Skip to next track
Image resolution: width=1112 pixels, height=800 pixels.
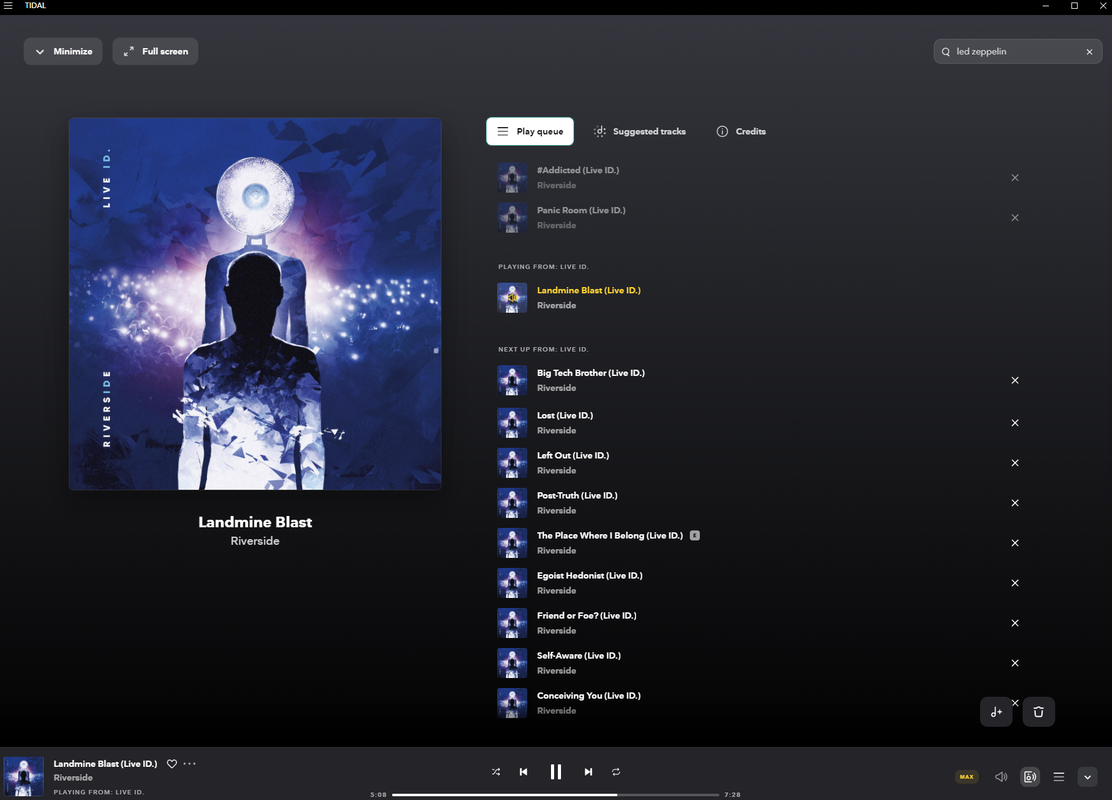[x=588, y=772]
